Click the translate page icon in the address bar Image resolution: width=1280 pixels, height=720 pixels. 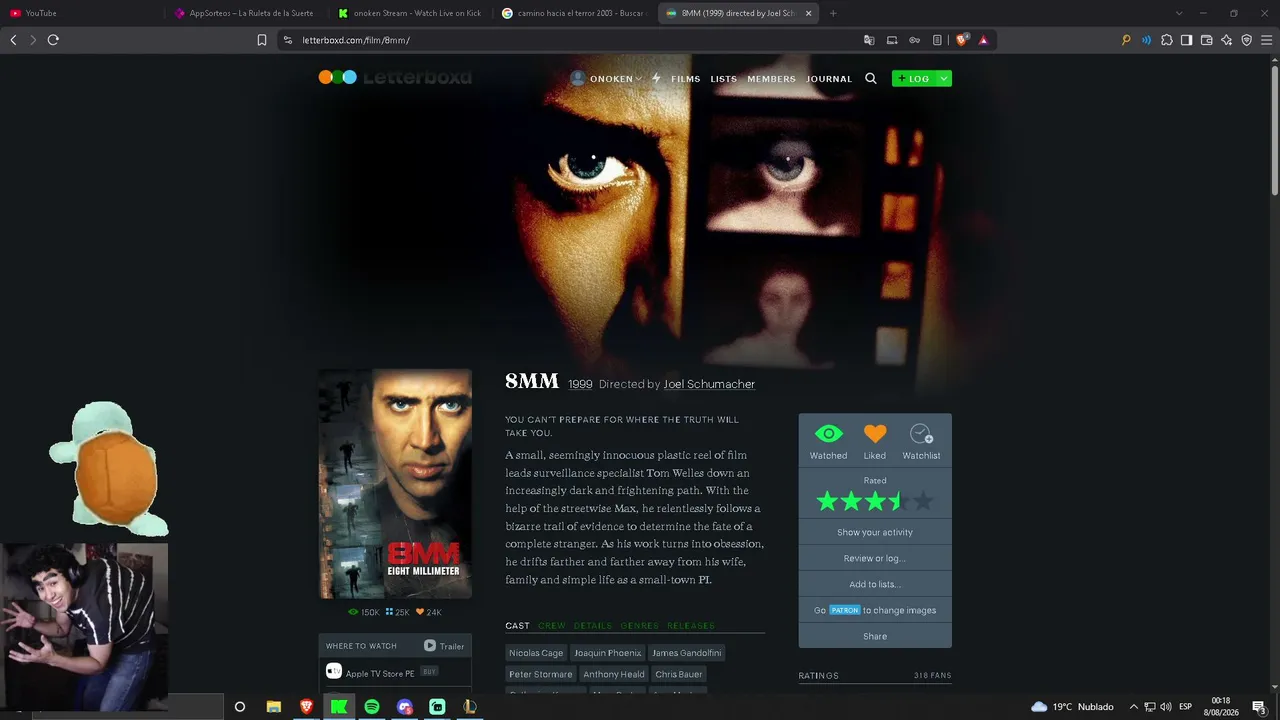pyautogui.click(x=869, y=40)
